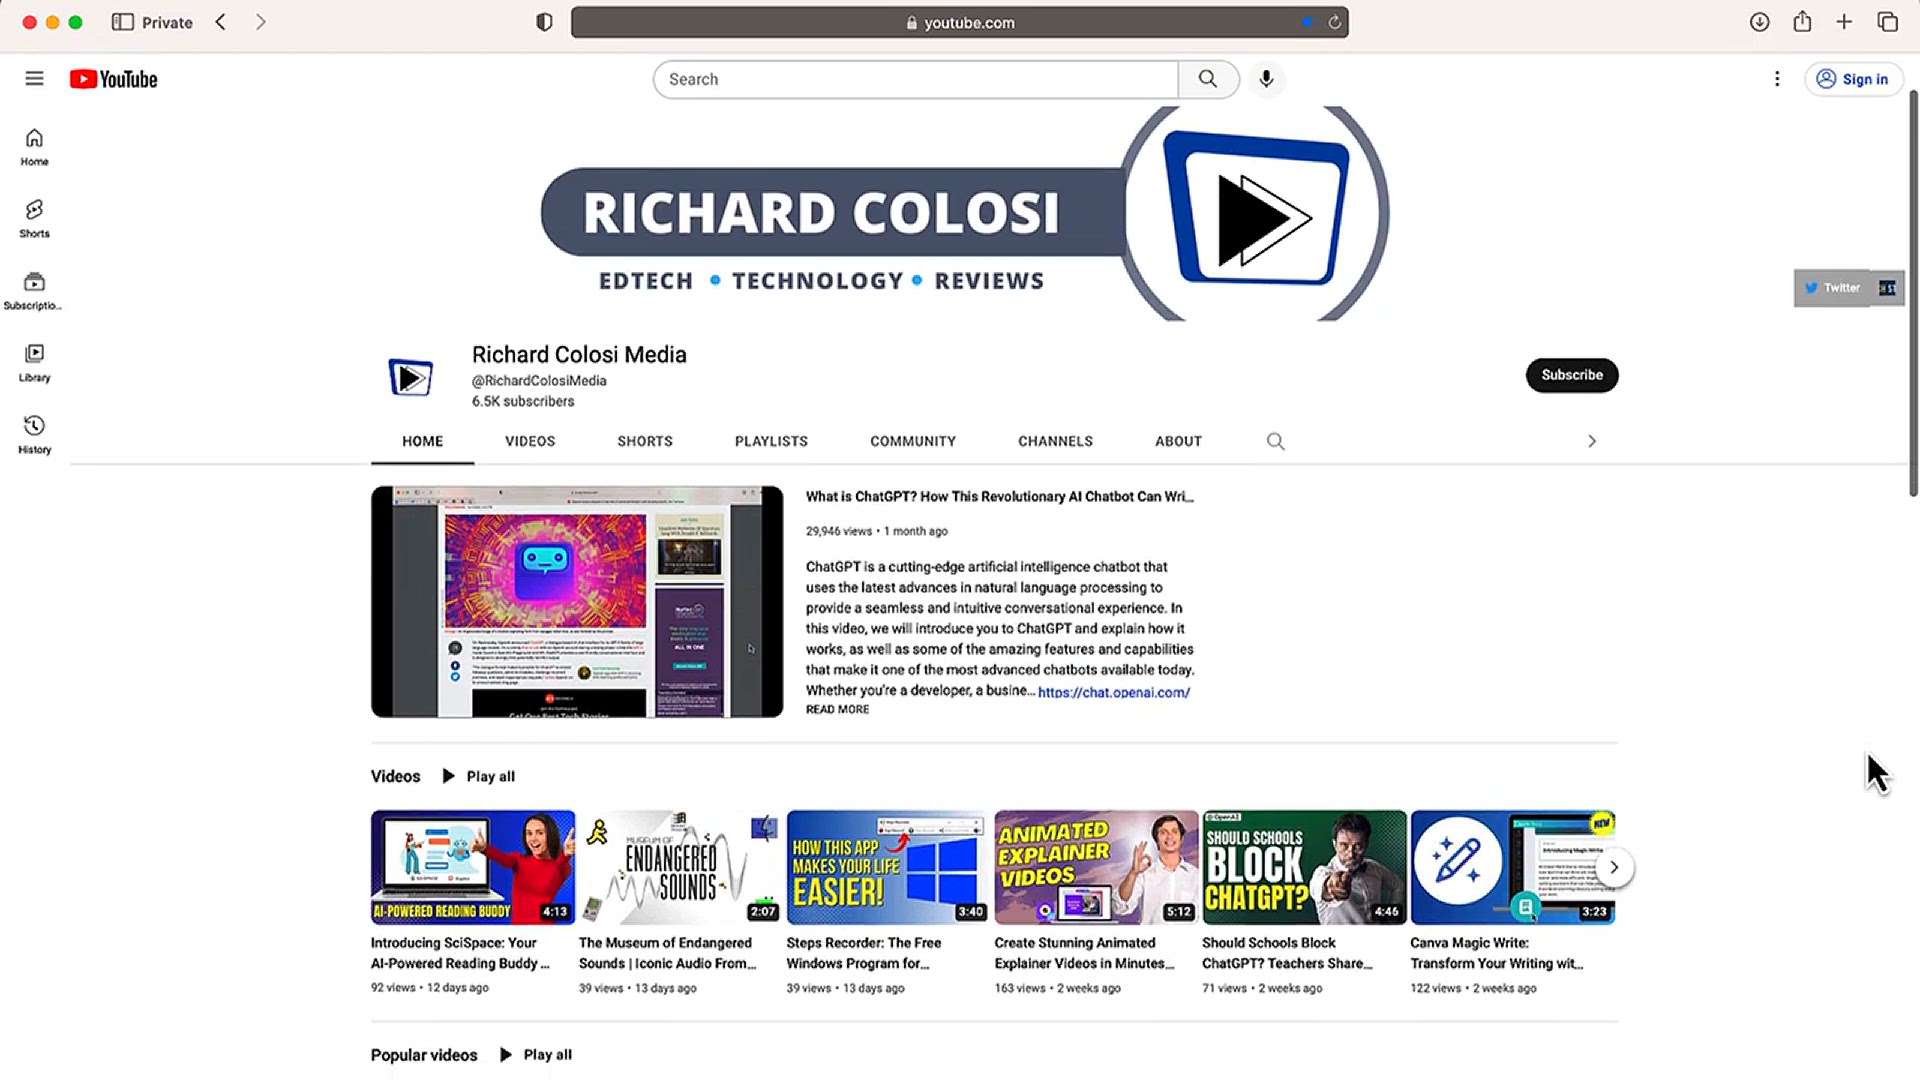This screenshot has width=1920, height=1080.
Task: Expand the description's chat.openai.com link
Action: pyautogui.click(x=1116, y=691)
